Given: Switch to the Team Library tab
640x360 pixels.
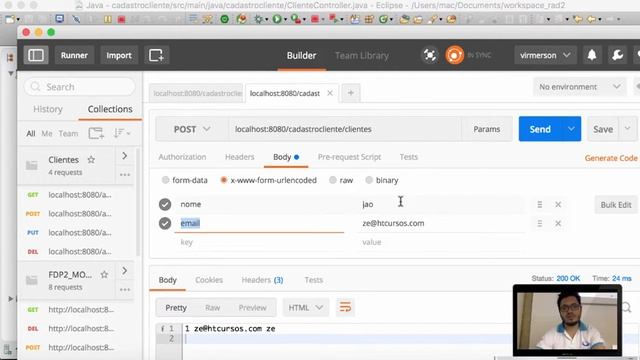Looking at the screenshot, I should [x=362, y=56].
